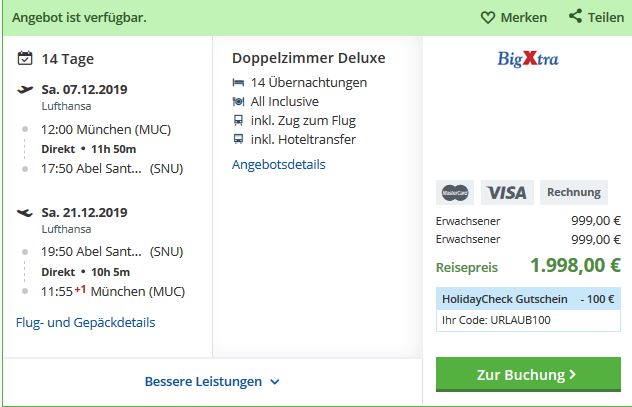The width and height of the screenshot is (632, 407).
Task: Click the BigXtra tour operator logo
Action: [x=528, y=59]
